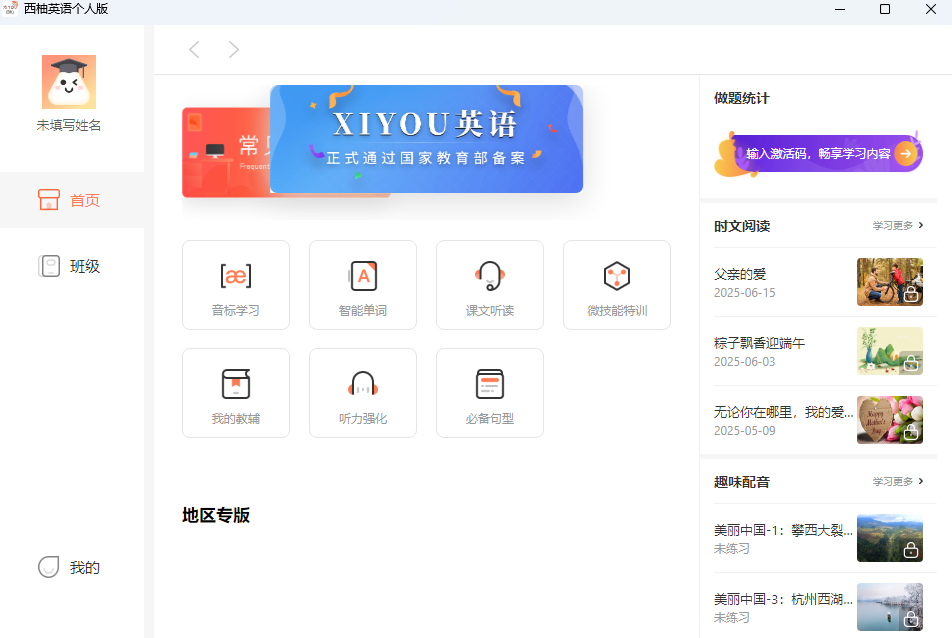Image resolution: width=952 pixels, height=638 pixels.
Task: Tap the lock on 美丽中国-1 dubbing video
Action: [x=911, y=553]
